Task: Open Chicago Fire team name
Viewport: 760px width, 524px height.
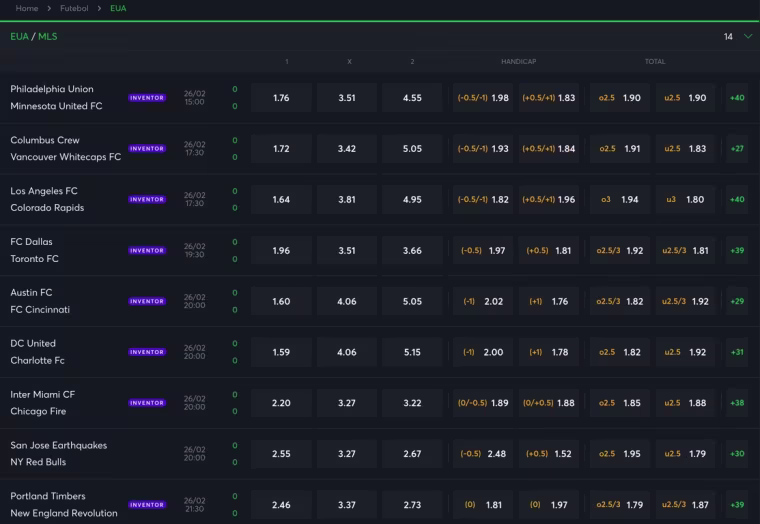Action: 38,411
